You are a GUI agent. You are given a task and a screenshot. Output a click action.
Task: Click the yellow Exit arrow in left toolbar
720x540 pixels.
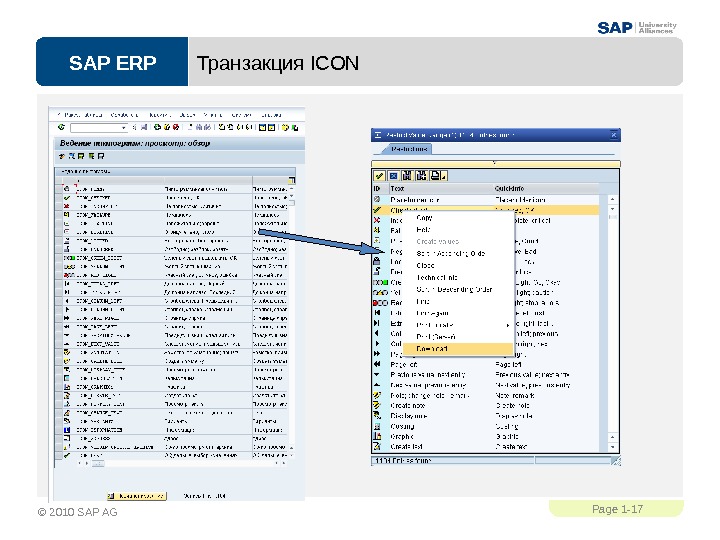point(166,127)
